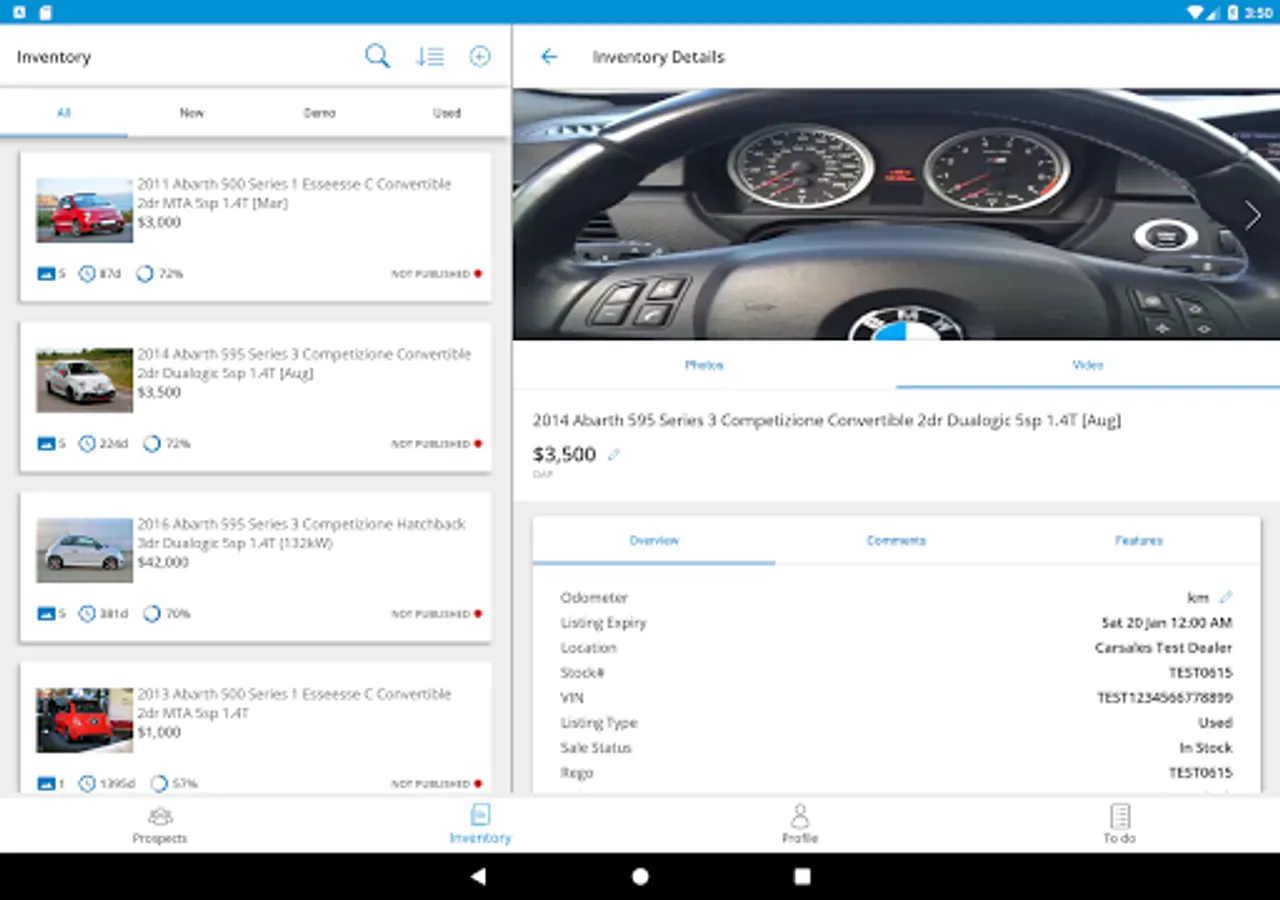Add a new inventory item with plus icon

480,57
